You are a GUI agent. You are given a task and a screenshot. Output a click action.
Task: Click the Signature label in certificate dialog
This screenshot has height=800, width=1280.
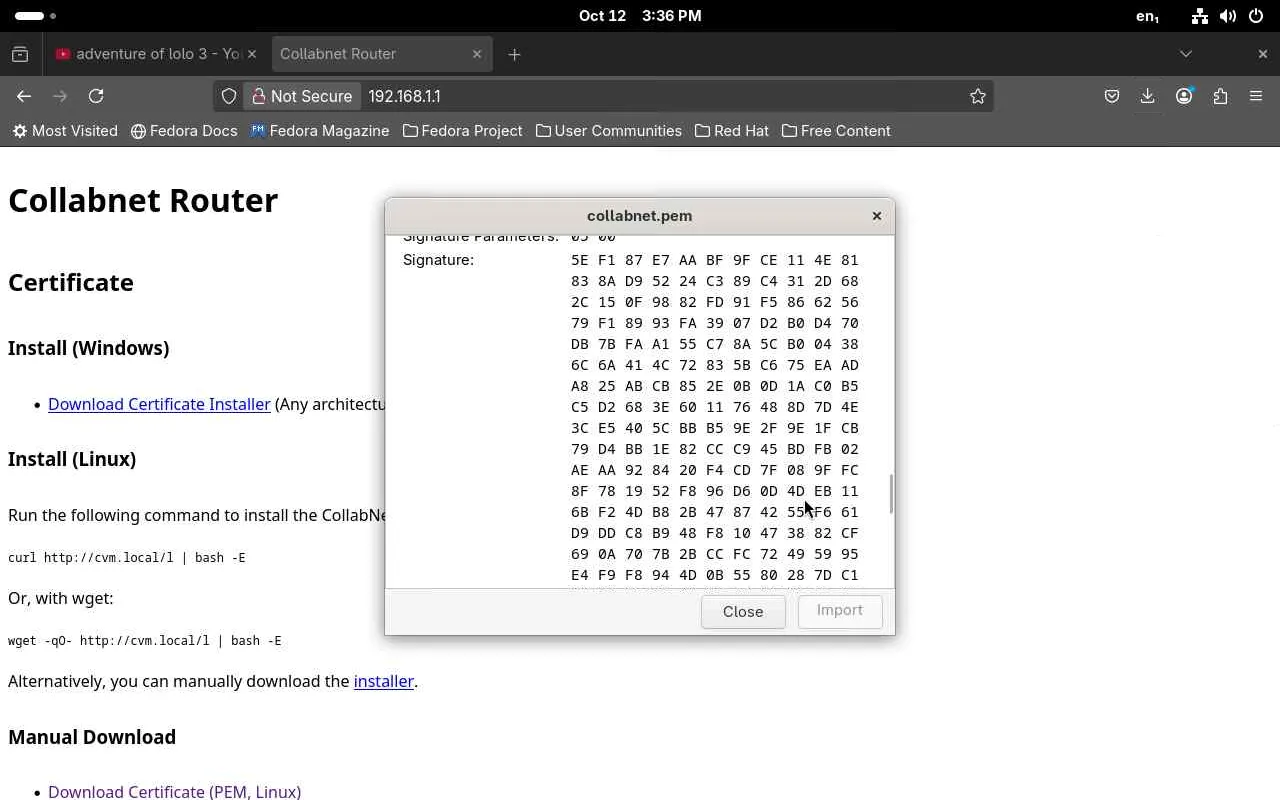[438, 260]
